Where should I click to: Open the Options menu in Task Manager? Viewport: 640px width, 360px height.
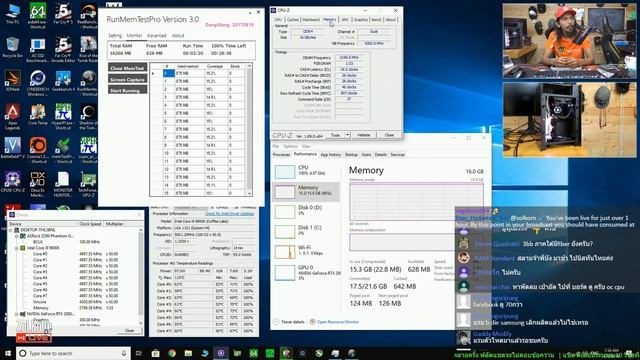click(290, 146)
